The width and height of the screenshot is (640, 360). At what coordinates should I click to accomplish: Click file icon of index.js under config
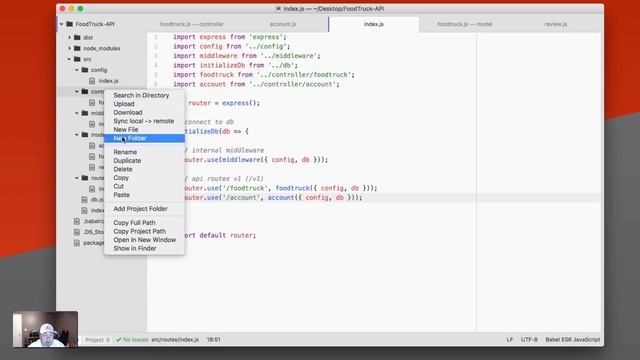(x=92, y=81)
